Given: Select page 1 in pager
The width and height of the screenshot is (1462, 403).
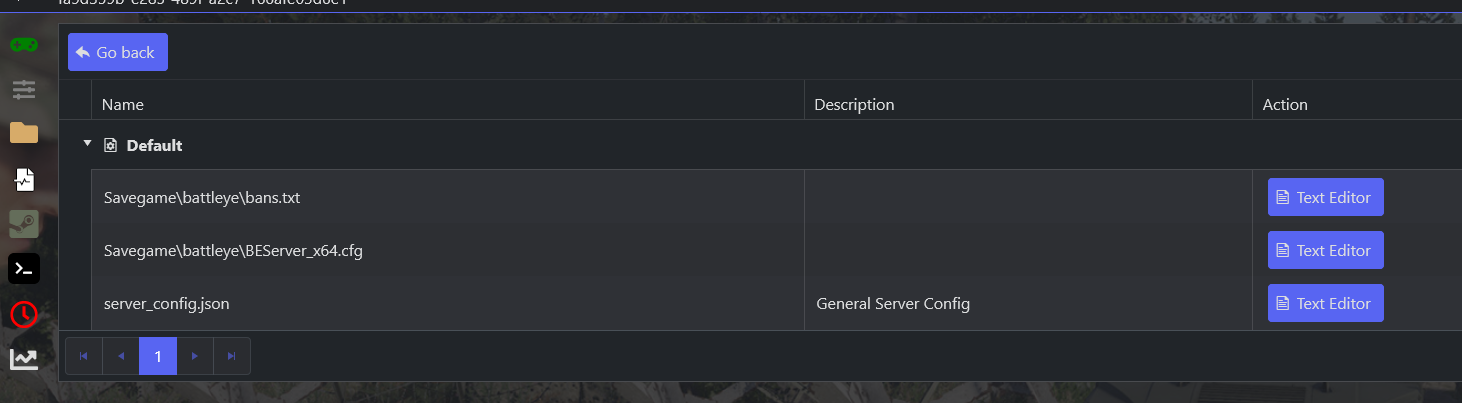Looking at the screenshot, I should tap(158, 356).
